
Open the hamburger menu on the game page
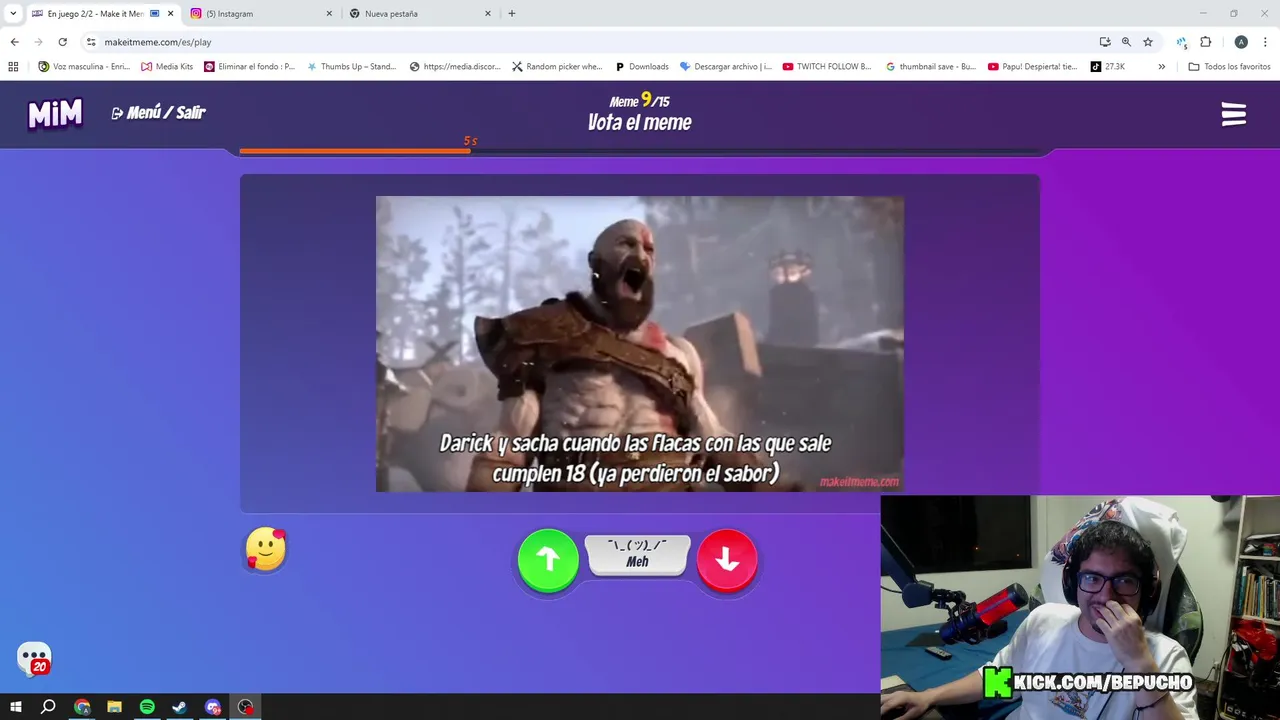[1234, 114]
